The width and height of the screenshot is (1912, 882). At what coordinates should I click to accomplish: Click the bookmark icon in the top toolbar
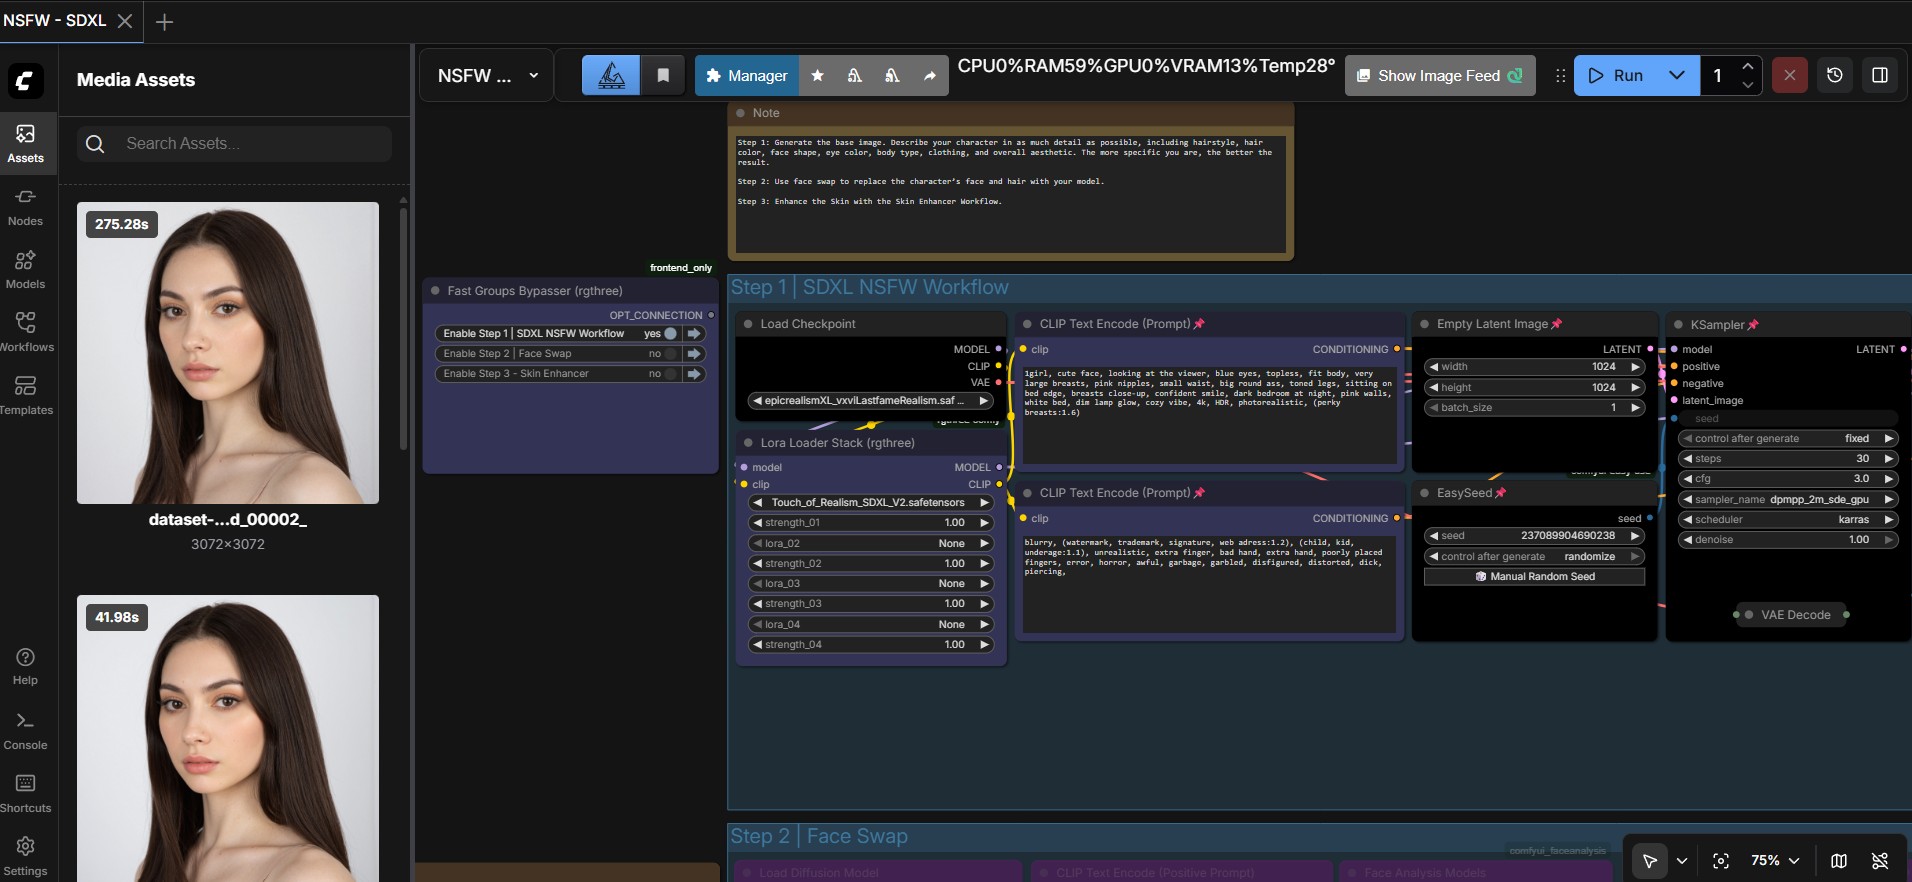(663, 76)
